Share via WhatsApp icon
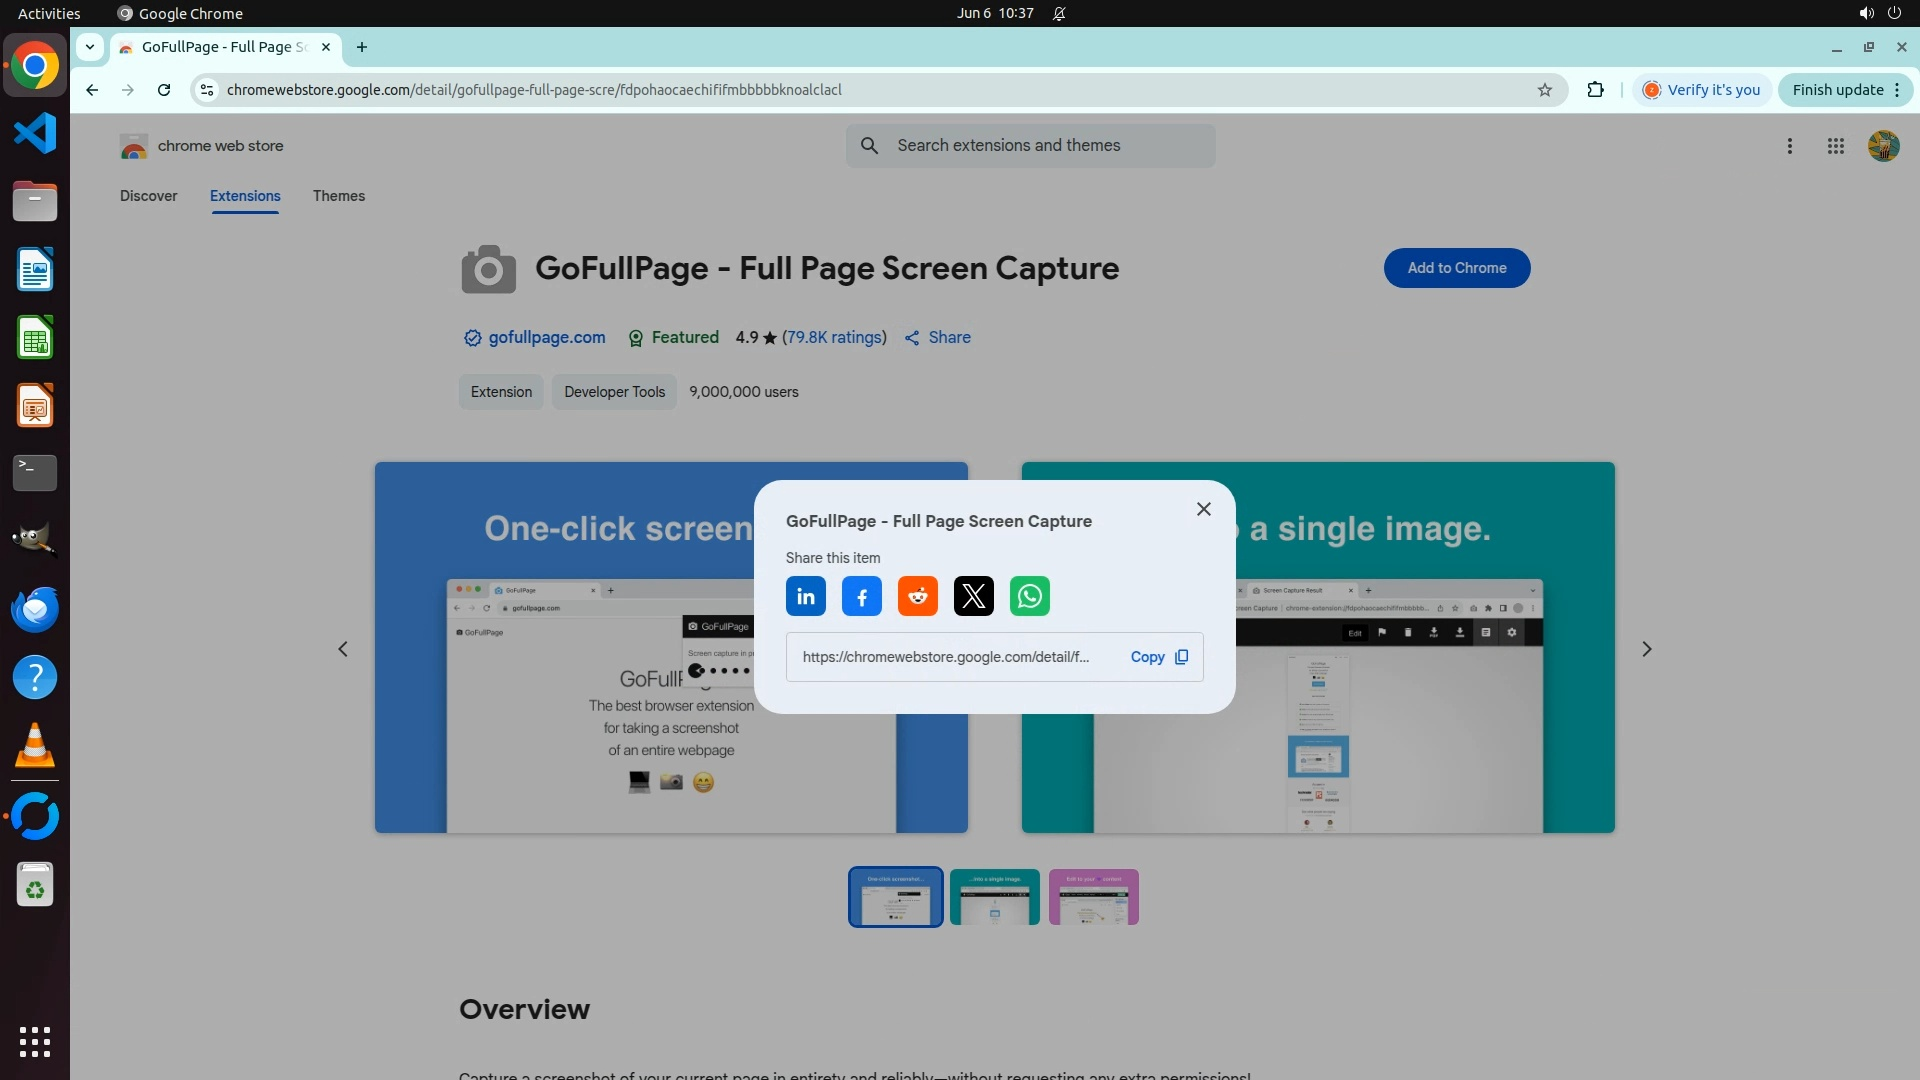The width and height of the screenshot is (1920, 1080). [1029, 597]
